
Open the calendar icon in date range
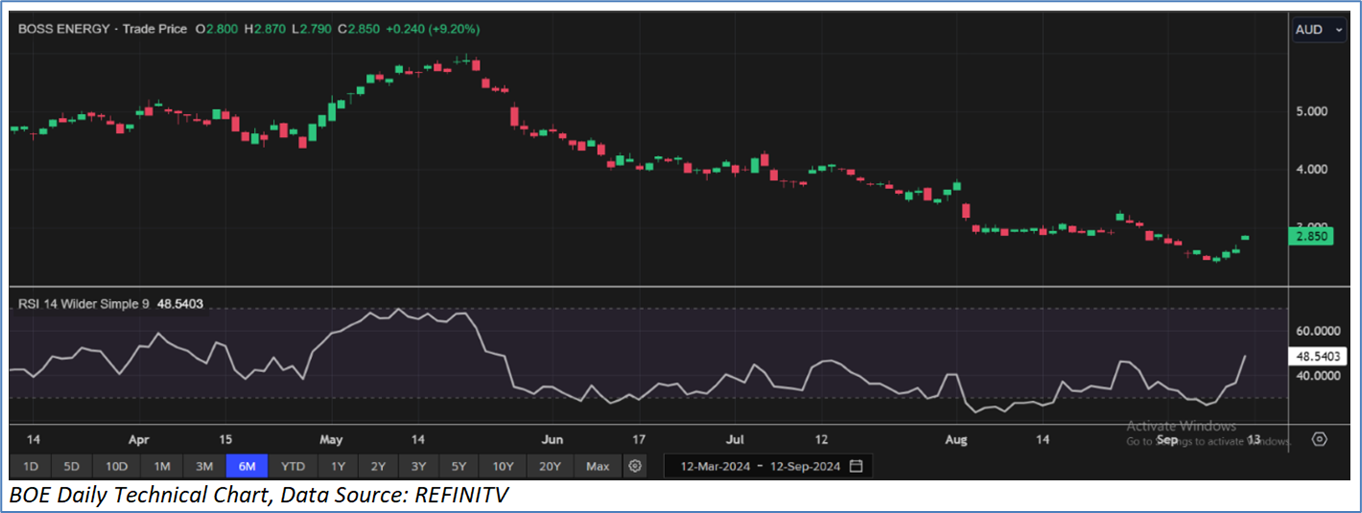click(856, 466)
